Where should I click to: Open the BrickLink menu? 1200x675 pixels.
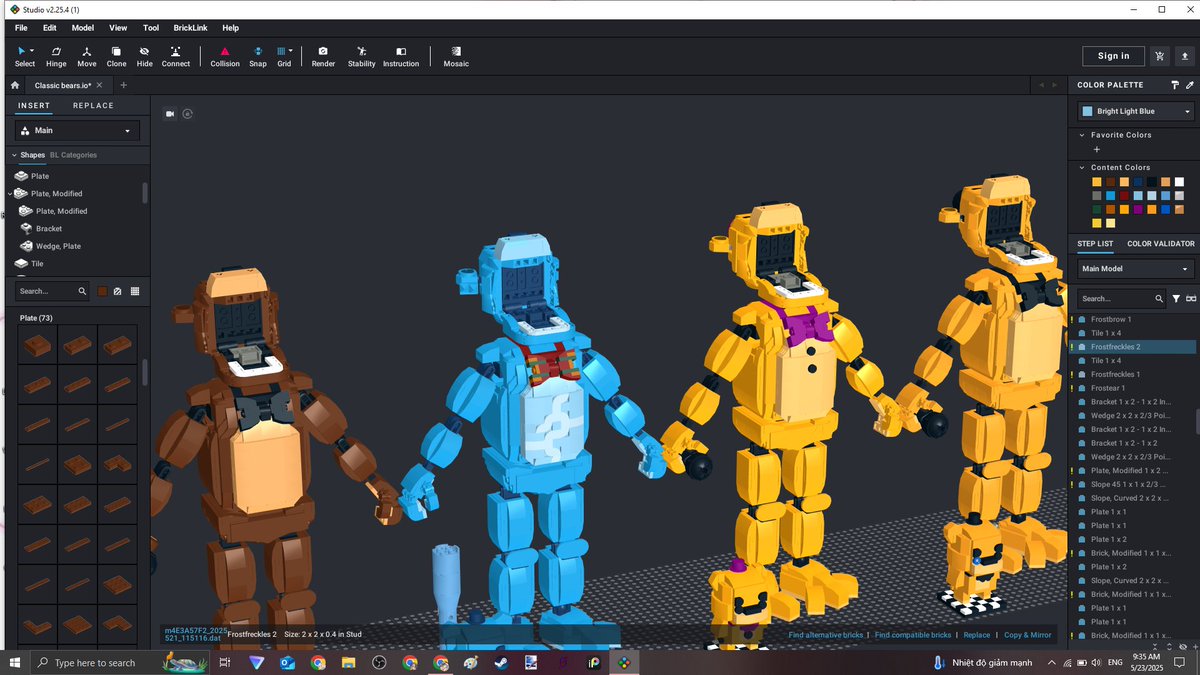pyautogui.click(x=191, y=28)
